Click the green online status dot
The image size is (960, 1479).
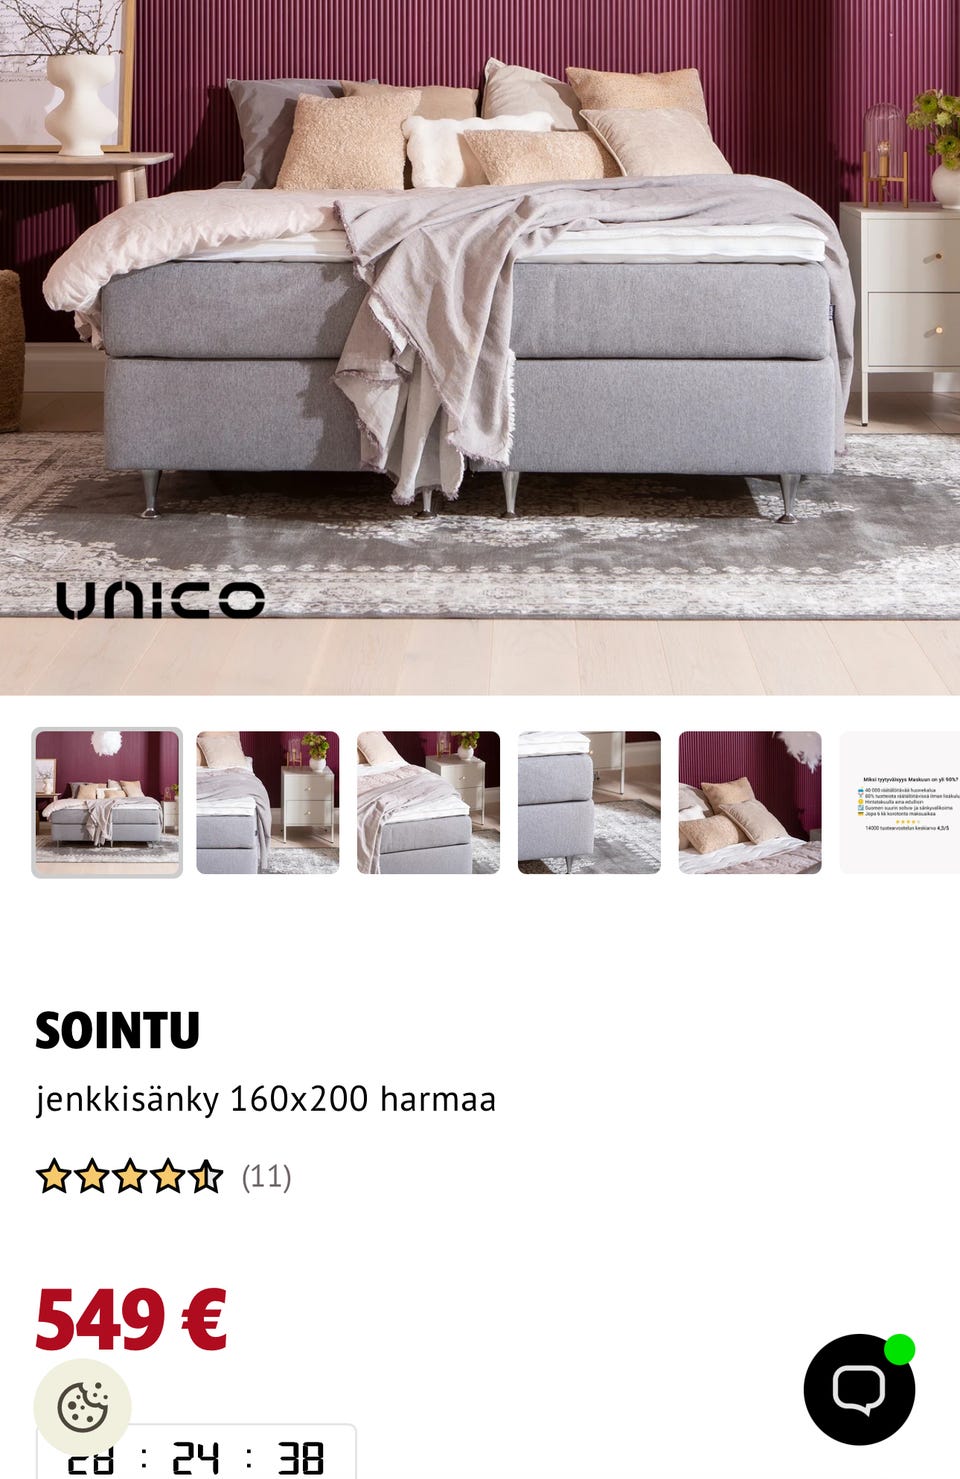point(899,1349)
